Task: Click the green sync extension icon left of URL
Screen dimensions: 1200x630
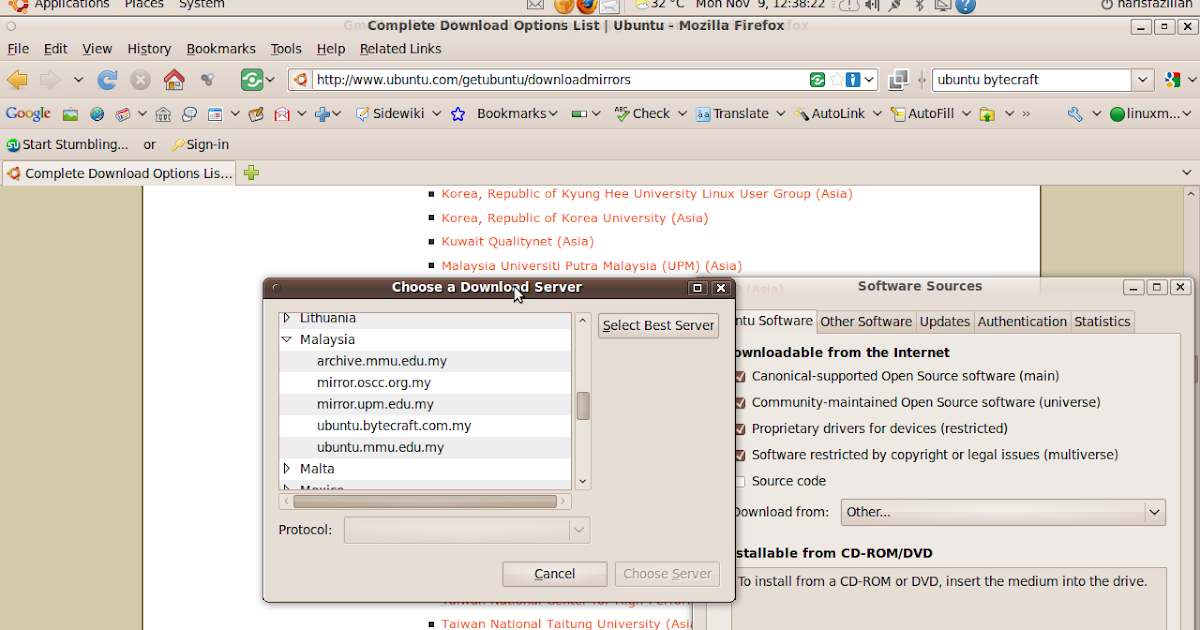Action: [x=252, y=79]
